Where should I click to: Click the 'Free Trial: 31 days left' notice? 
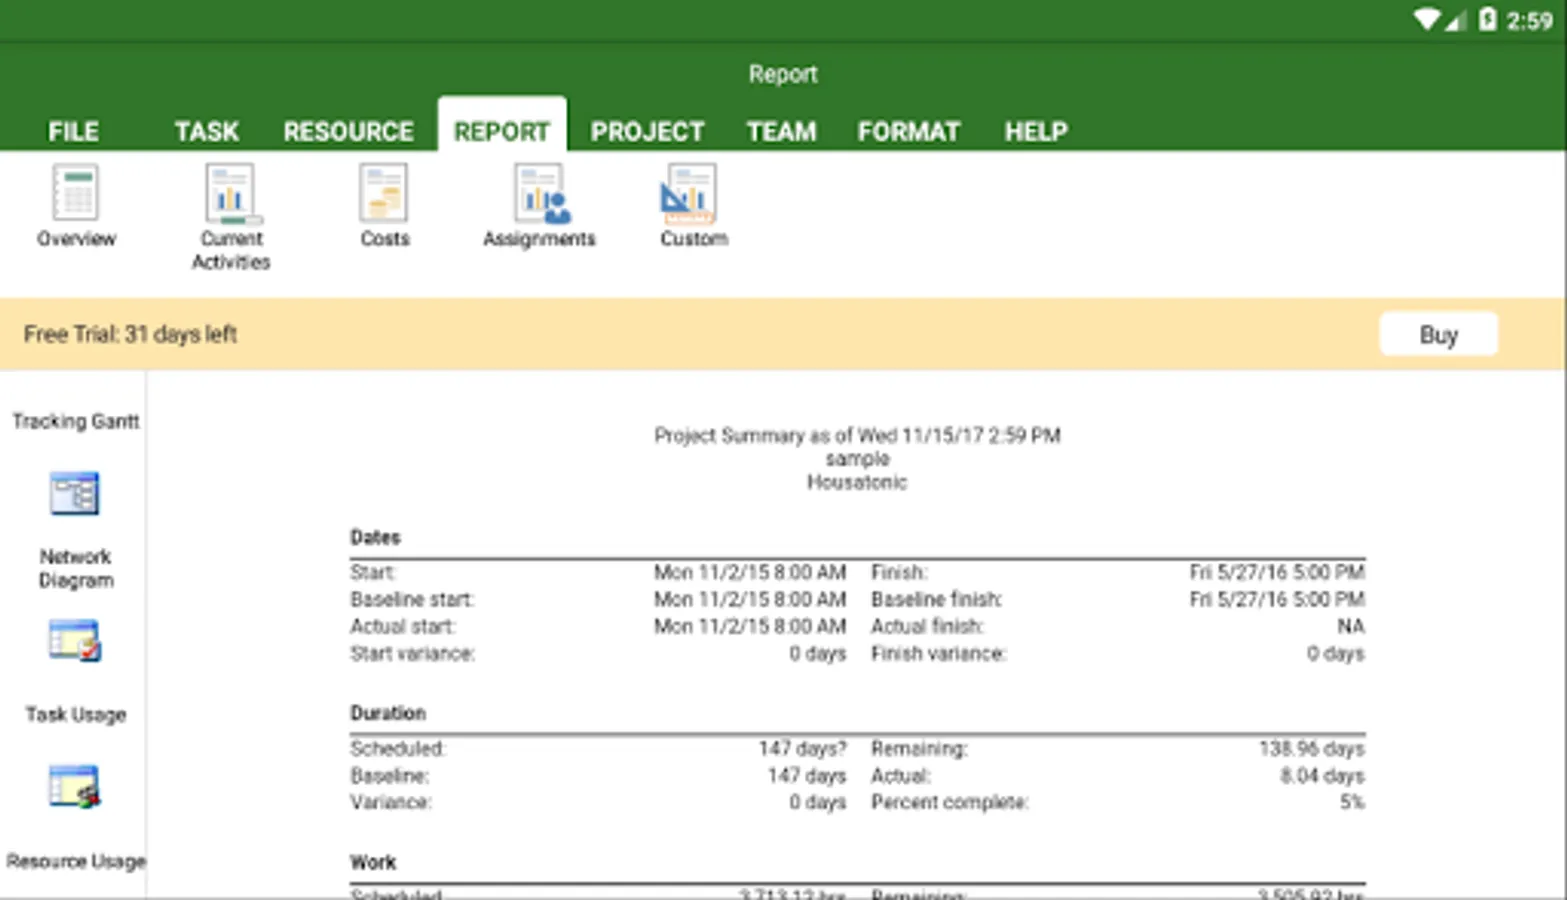(130, 334)
